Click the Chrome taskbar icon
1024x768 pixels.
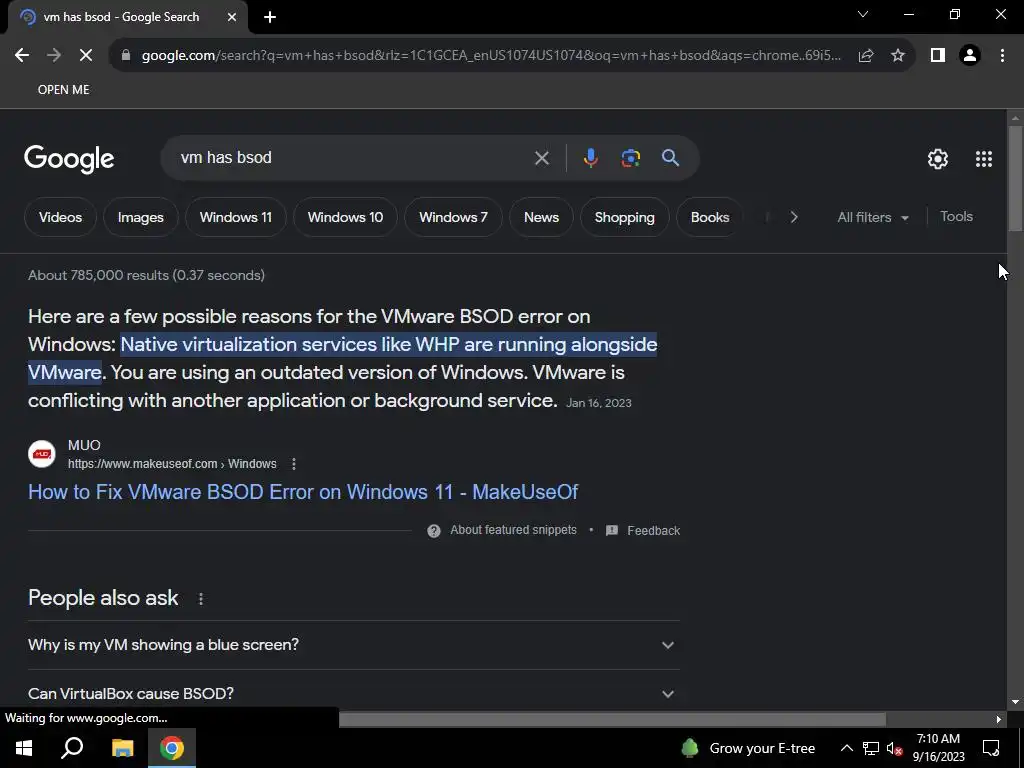coord(172,748)
